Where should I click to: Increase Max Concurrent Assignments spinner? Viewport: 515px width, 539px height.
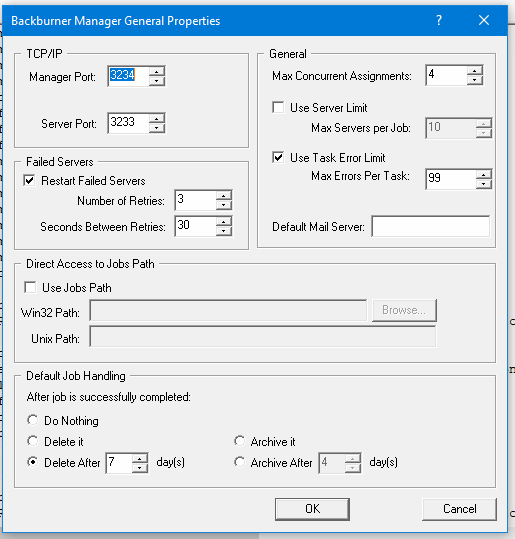pyautogui.click(x=474, y=70)
